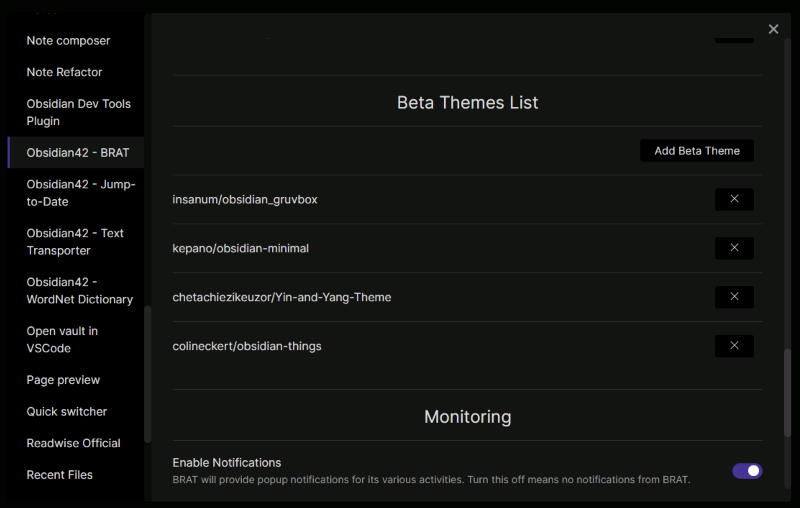The height and width of the screenshot is (508, 800).
Task: Remove chetachiezikeuzor/Yin-and-Yang-Theme with X
Action: [734, 297]
